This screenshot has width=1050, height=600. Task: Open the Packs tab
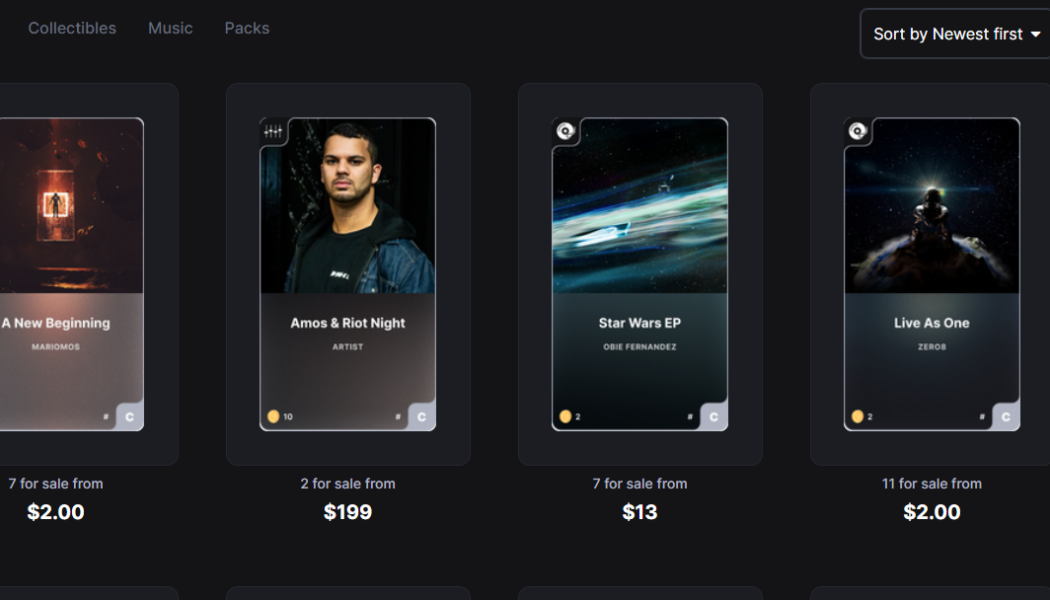247,28
